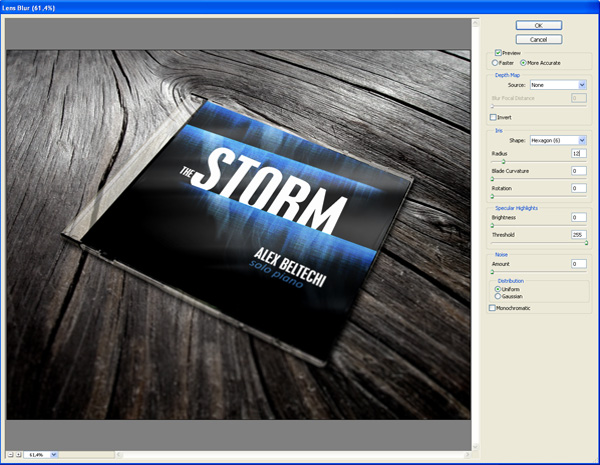Click the Specular Brightness value field
The height and width of the screenshot is (465, 600).
click(x=579, y=217)
